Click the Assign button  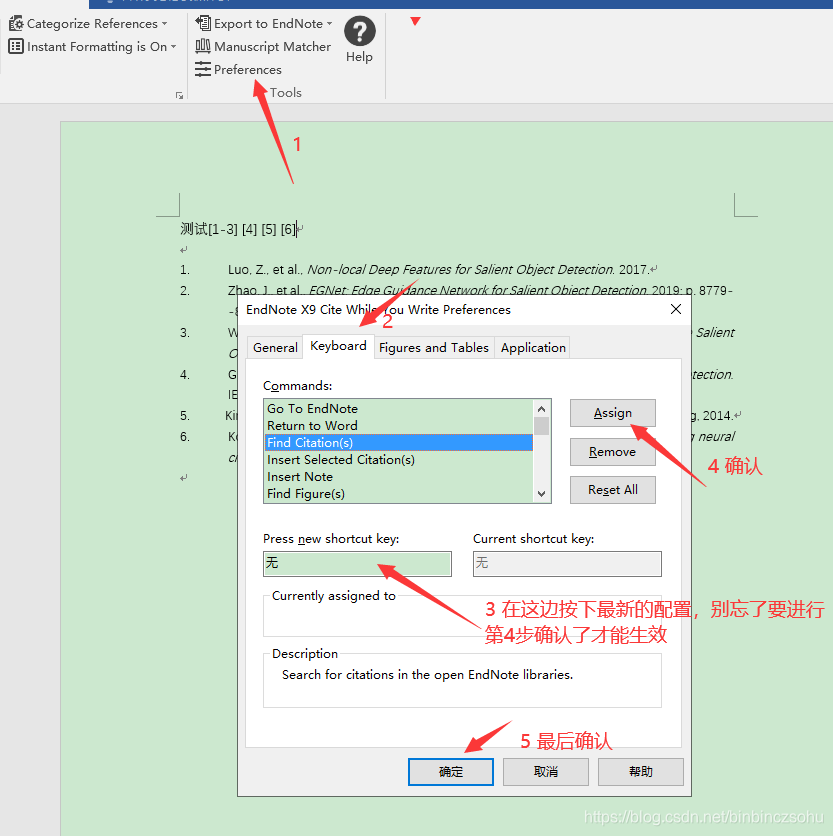tap(613, 413)
